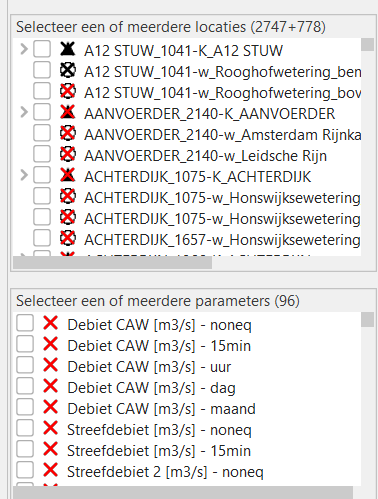Select checkbox for Streefdebiet 2 [m3/s] - noneq
The image size is (378, 499).
coord(25,470)
